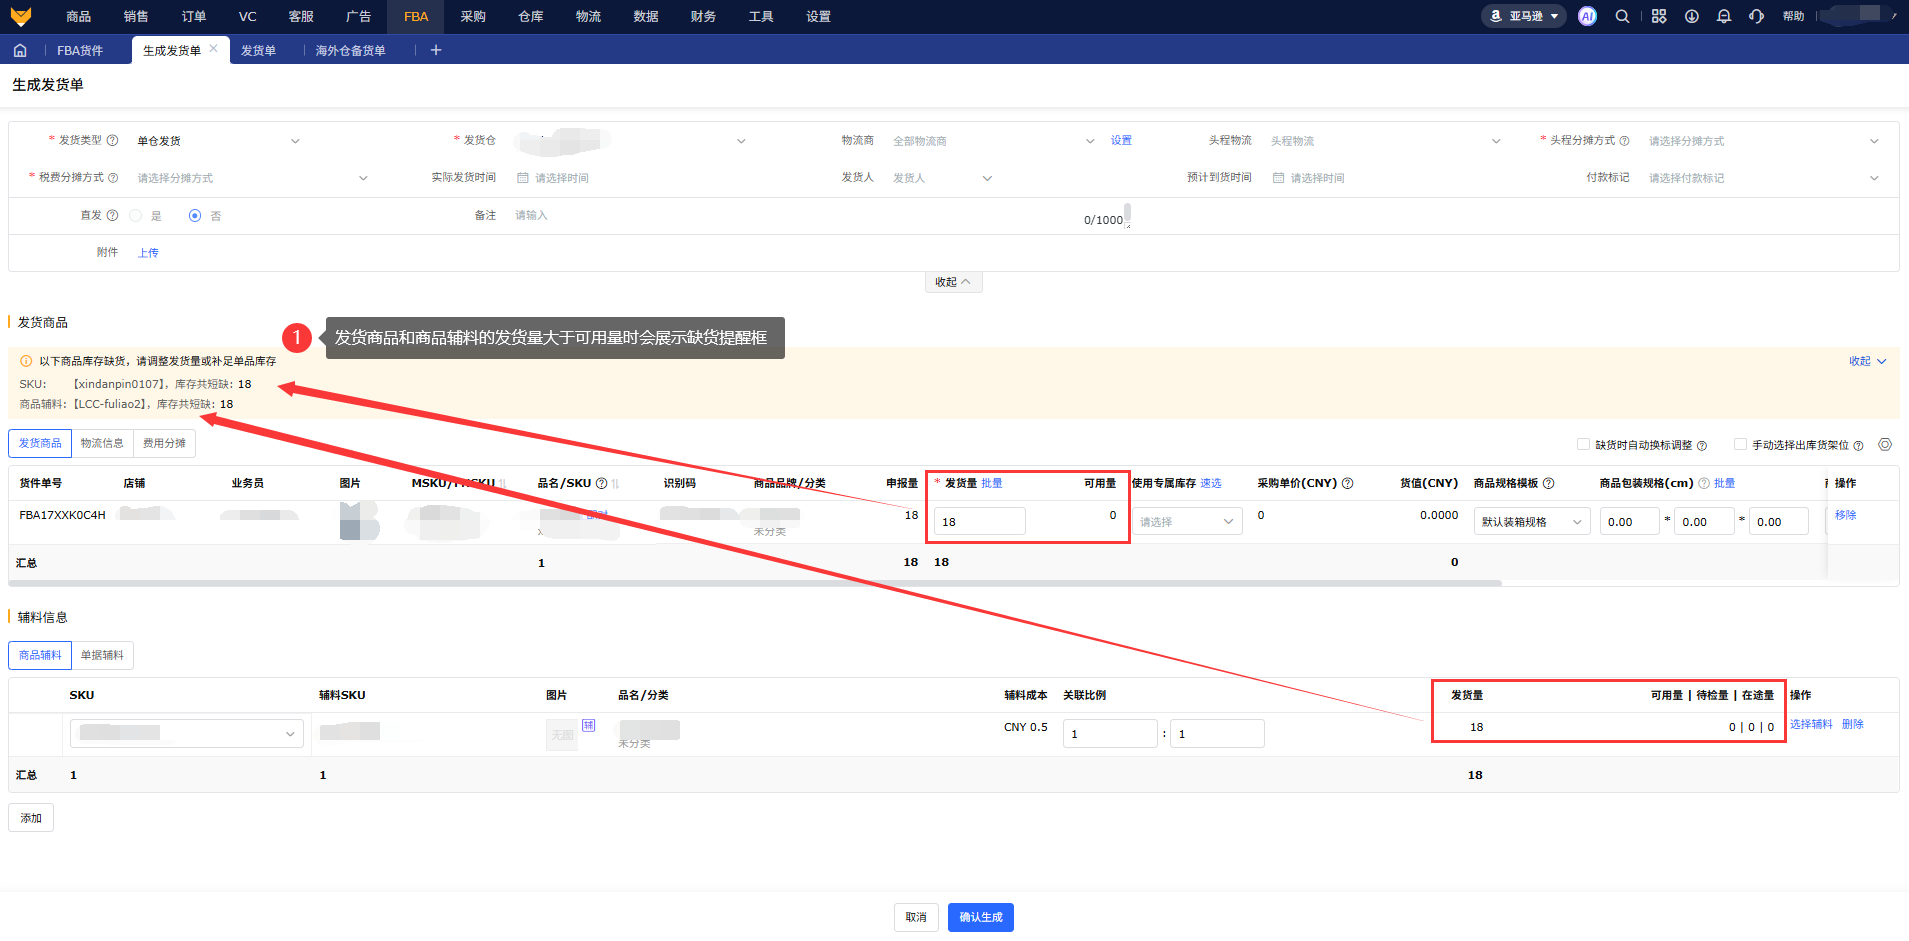Open the 使用专属库存 请选择 dropdown
This screenshot has height=941, width=1909.
(1187, 522)
